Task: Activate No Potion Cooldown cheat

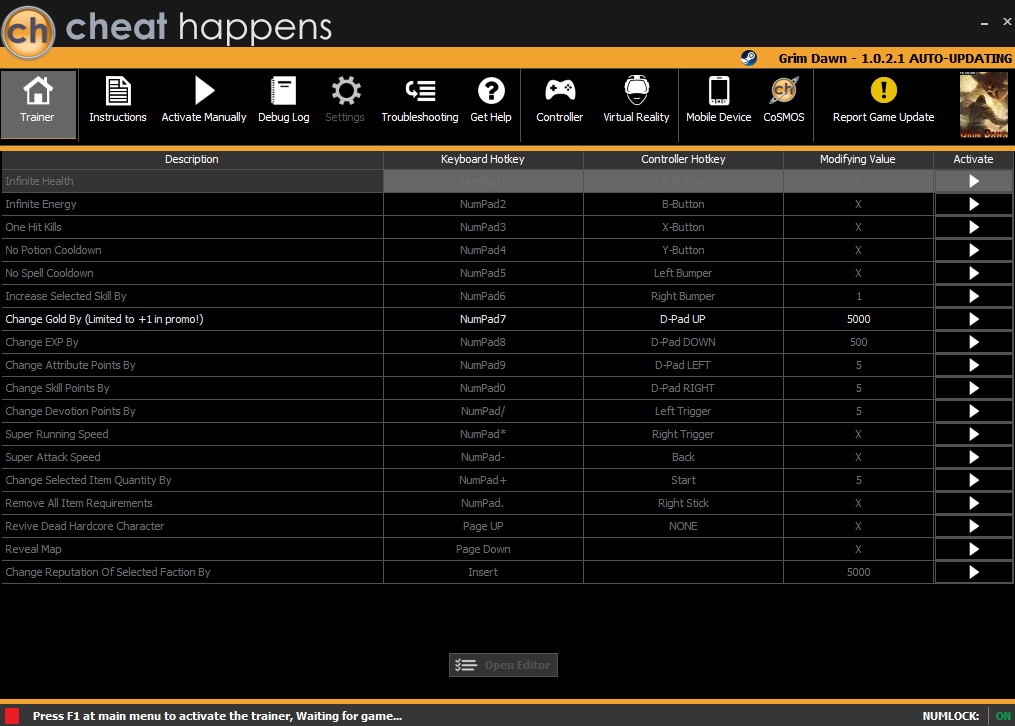Action: tap(974, 250)
